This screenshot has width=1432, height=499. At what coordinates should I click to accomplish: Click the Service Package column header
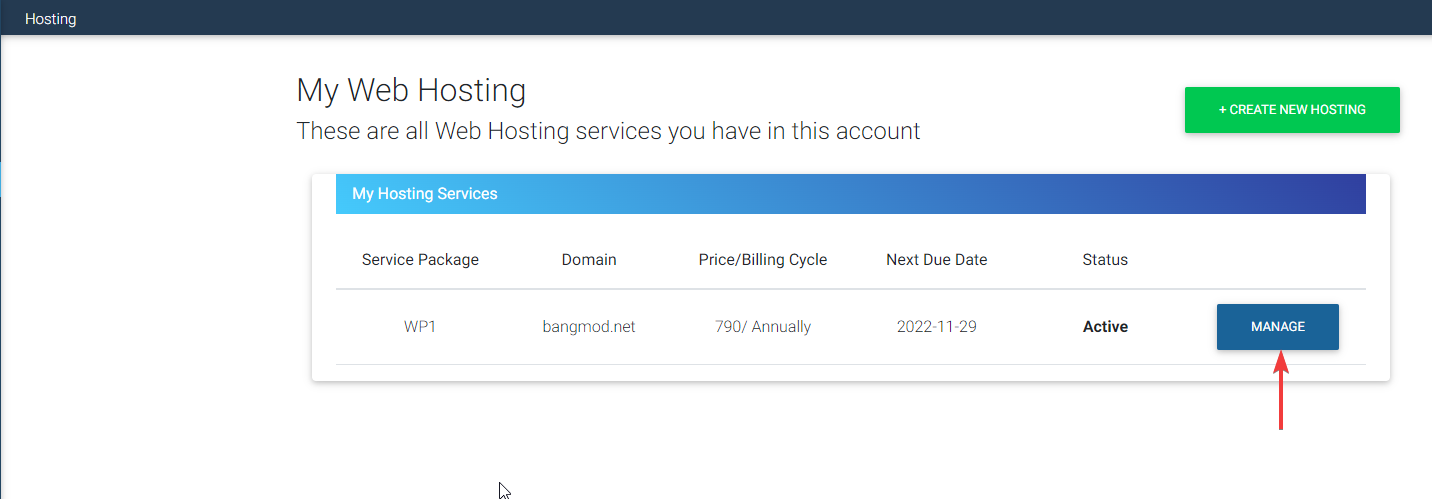(420, 260)
